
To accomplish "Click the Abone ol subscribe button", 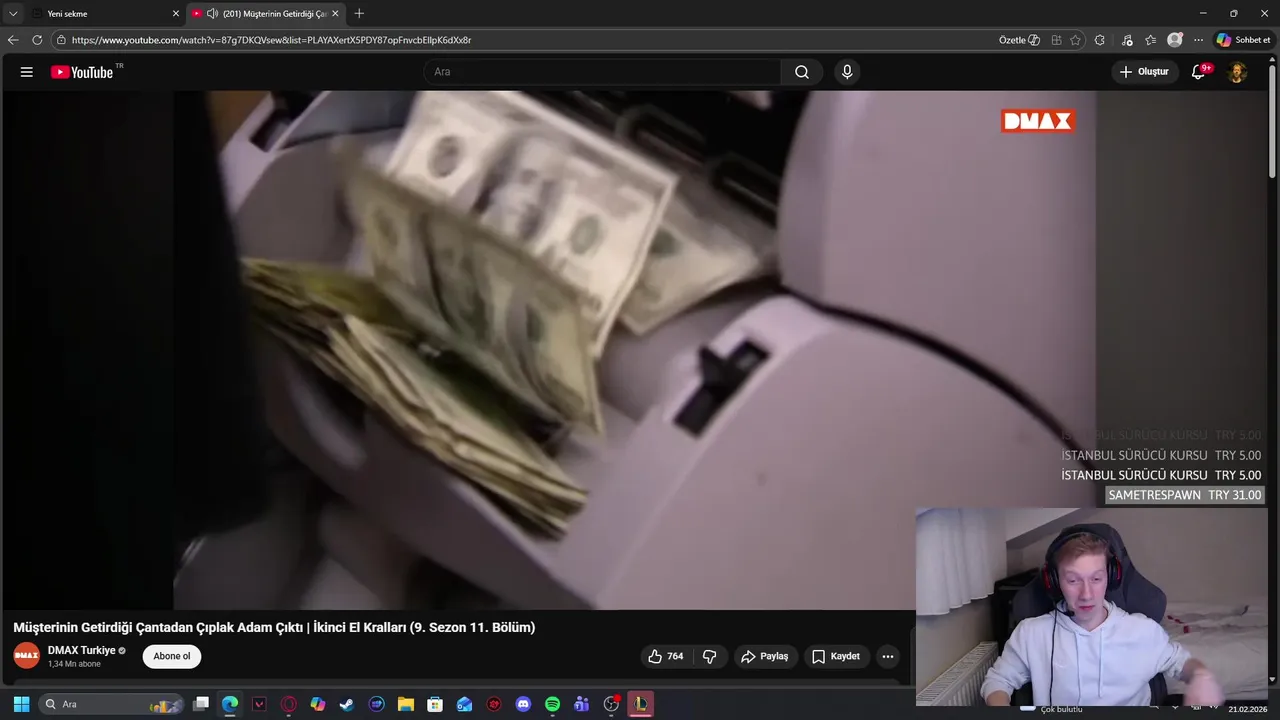I will [172, 656].
